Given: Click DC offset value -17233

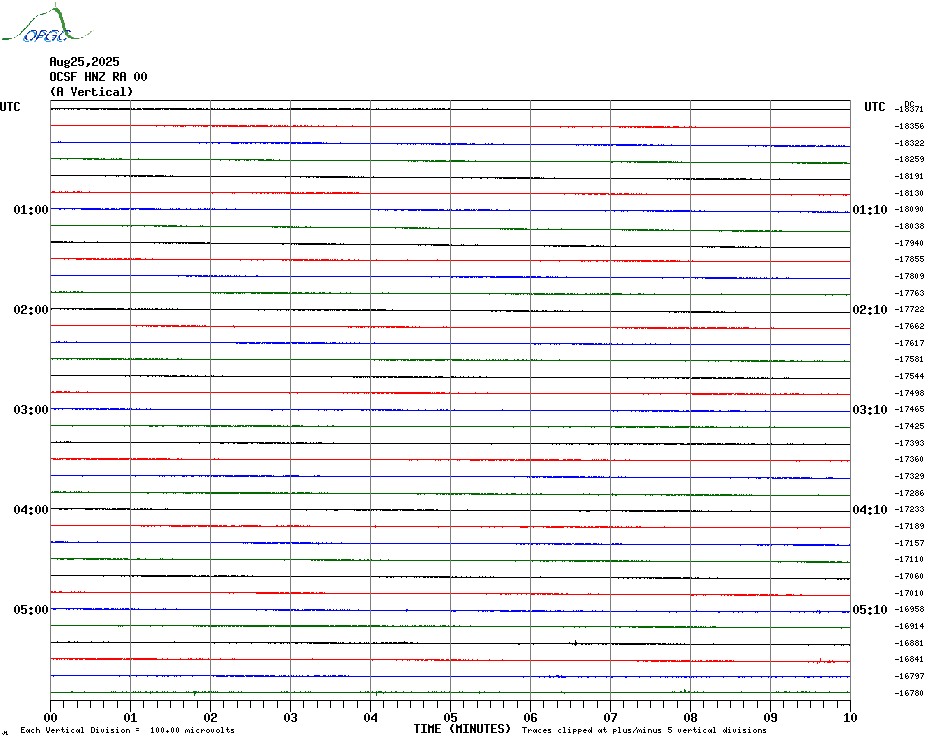Looking at the screenshot, I should point(909,509).
